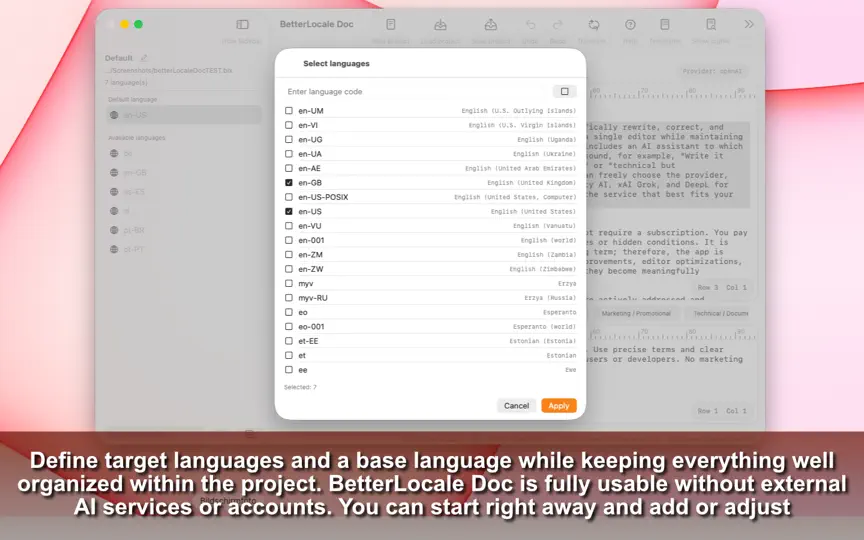Check the et-EE checkbox

pyautogui.click(x=289, y=341)
